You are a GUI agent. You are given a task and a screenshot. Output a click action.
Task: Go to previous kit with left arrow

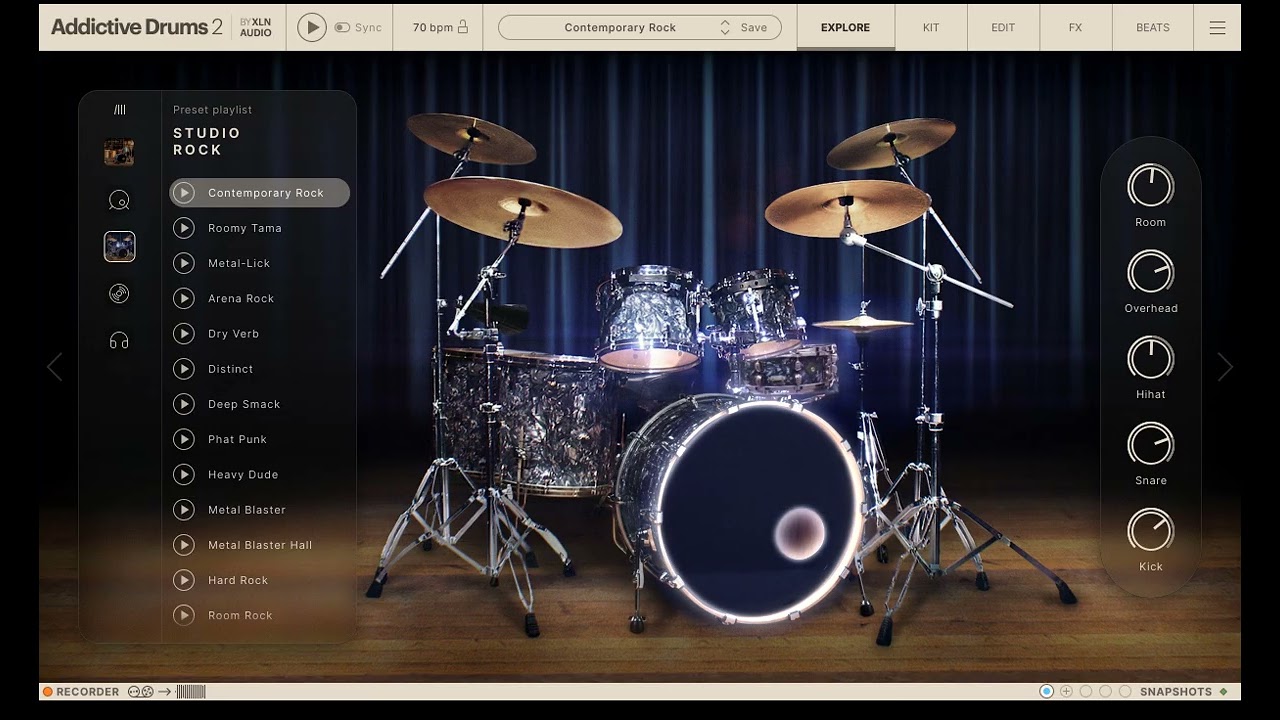click(54, 367)
